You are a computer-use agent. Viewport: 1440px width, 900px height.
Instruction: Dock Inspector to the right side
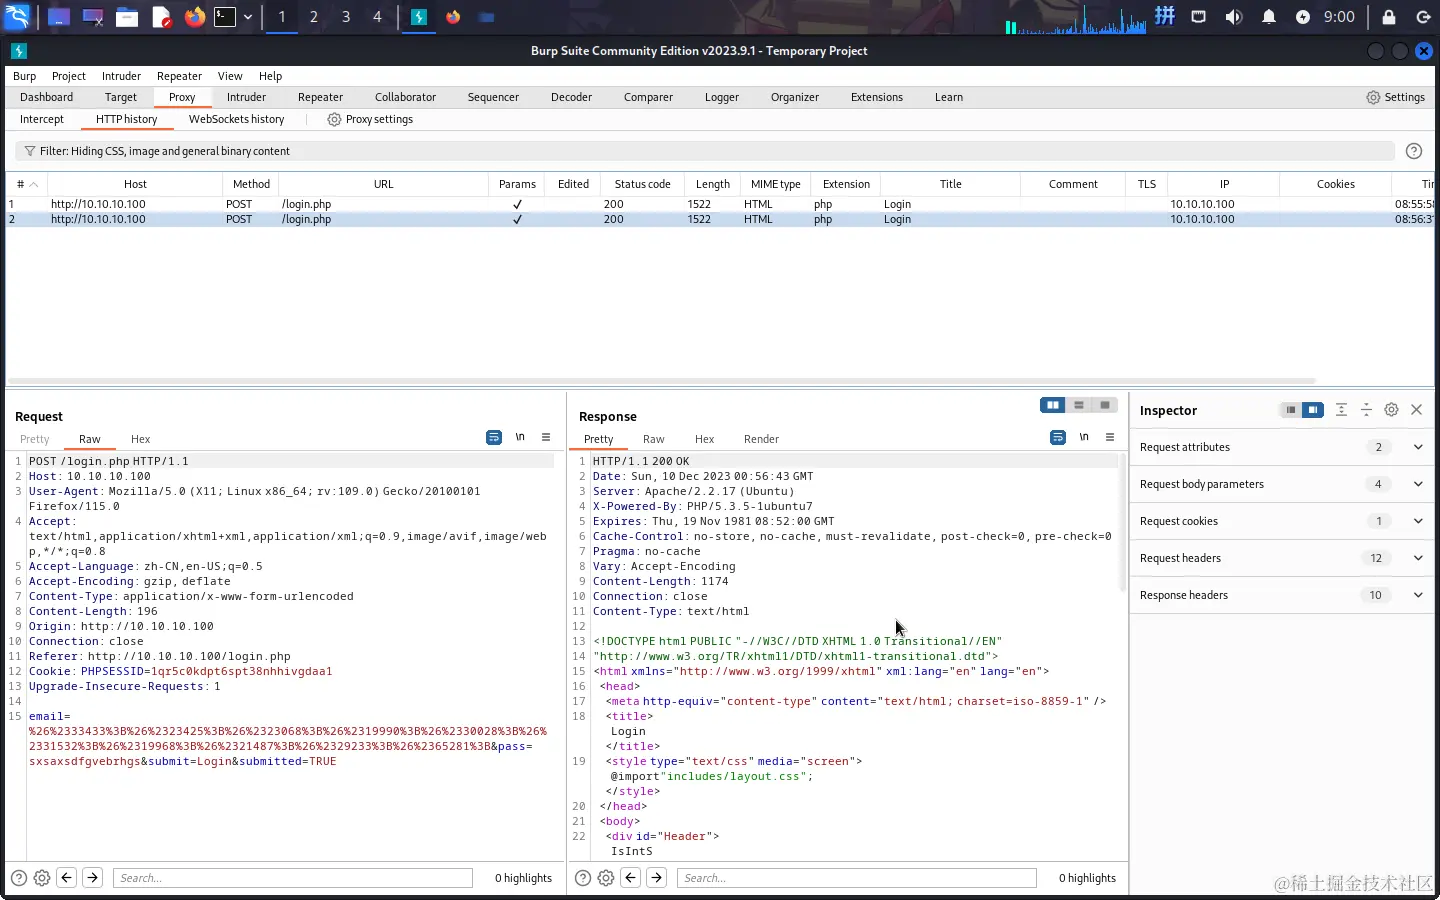click(1313, 410)
